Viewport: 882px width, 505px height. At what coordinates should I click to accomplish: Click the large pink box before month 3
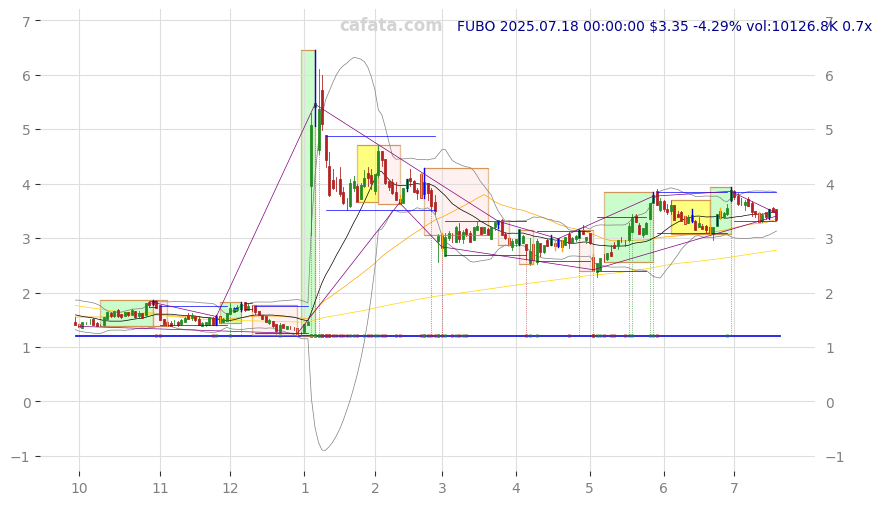pos(456,201)
